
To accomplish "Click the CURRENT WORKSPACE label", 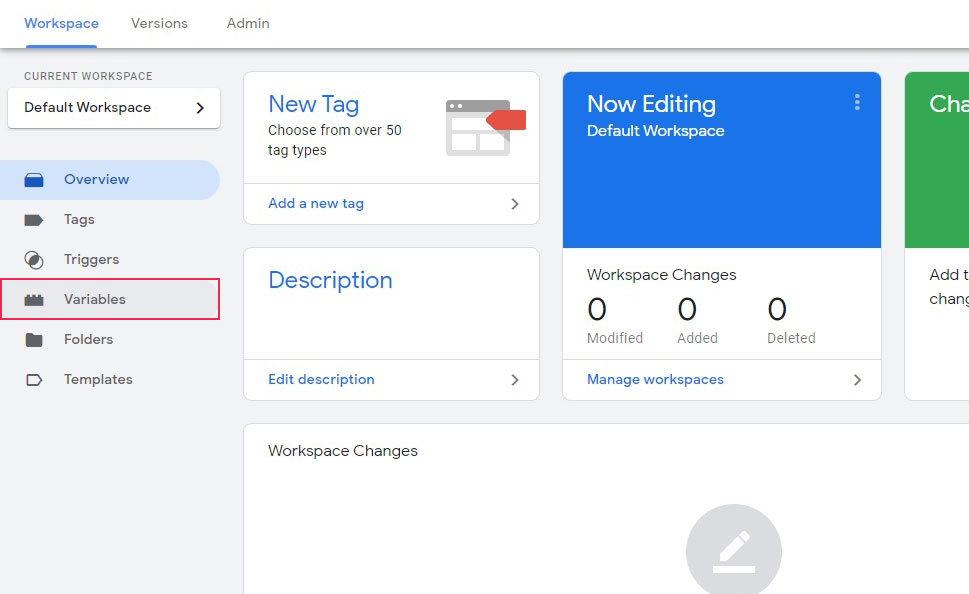I will 88,76.
